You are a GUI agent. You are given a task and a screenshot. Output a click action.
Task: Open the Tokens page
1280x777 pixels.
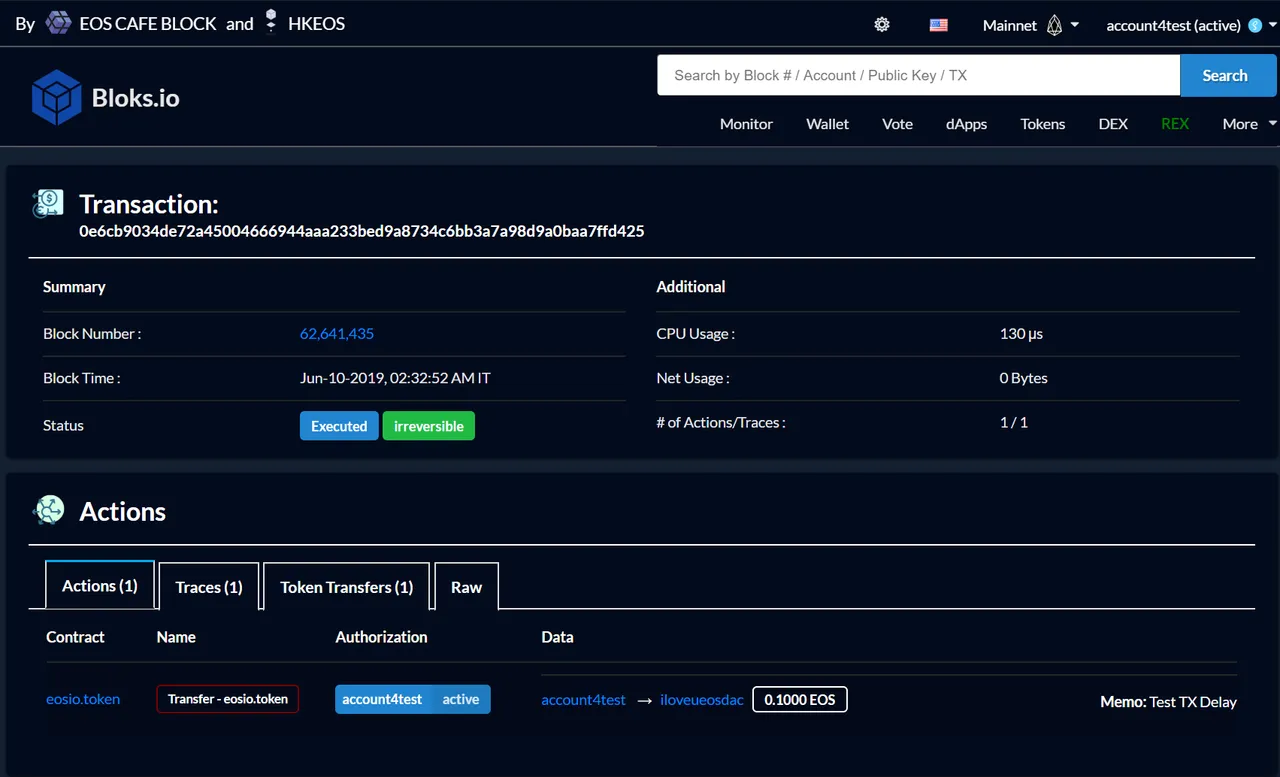[x=1042, y=124]
